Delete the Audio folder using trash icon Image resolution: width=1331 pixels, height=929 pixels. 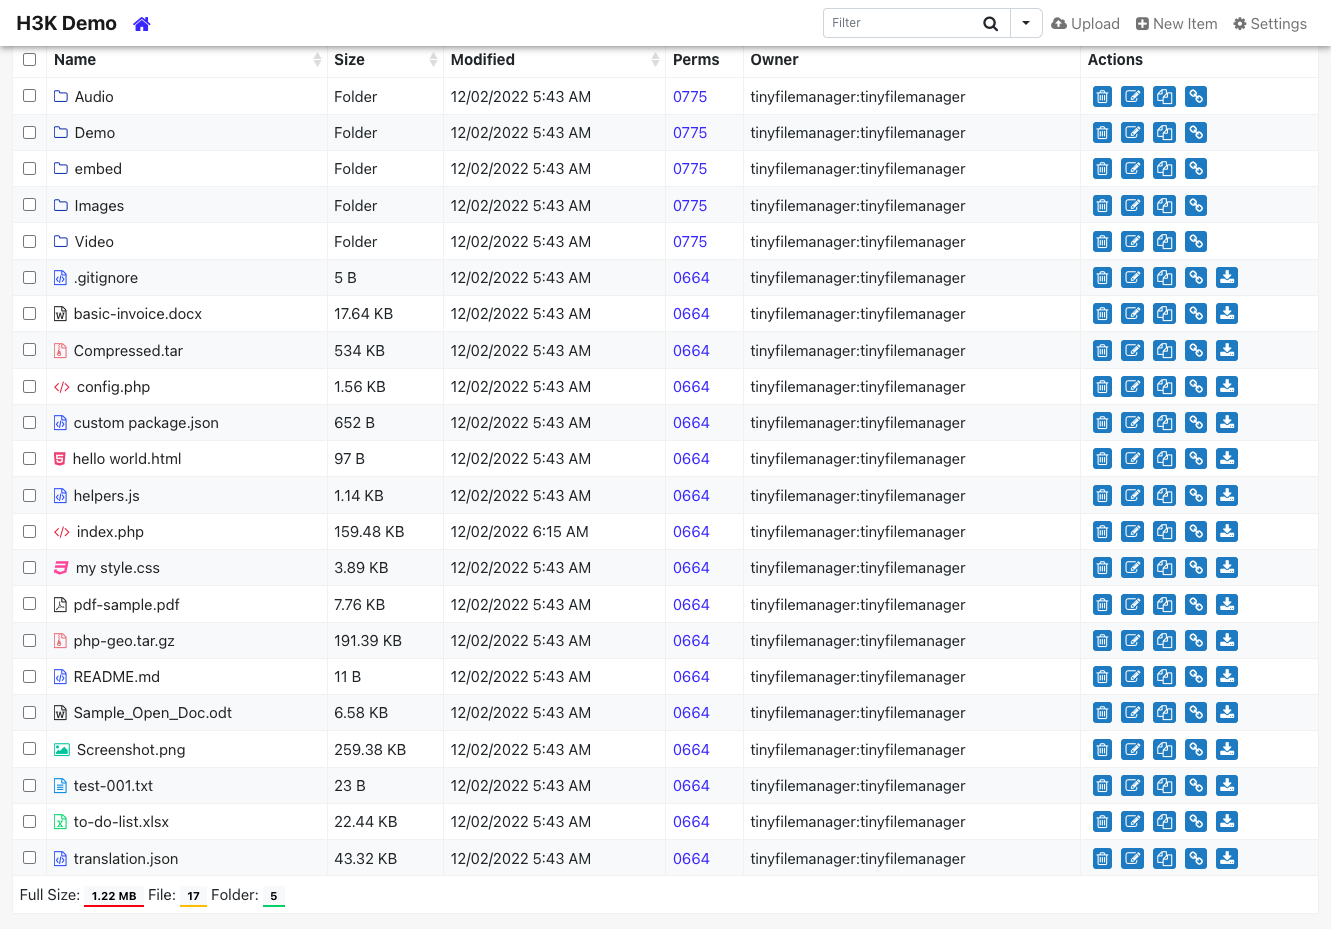[x=1102, y=97]
